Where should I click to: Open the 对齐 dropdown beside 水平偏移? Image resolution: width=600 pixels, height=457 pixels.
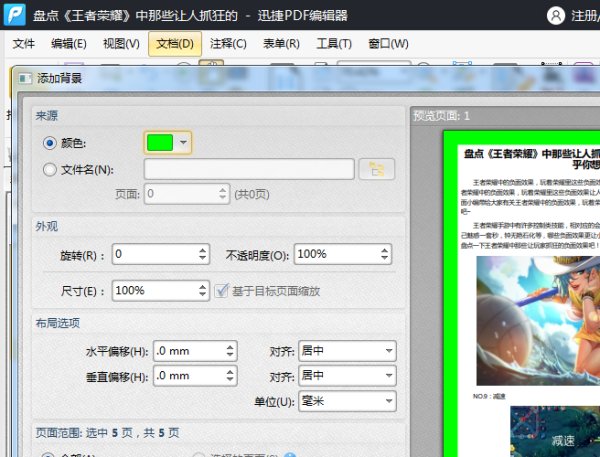pyautogui.click(x=347, y=351)
